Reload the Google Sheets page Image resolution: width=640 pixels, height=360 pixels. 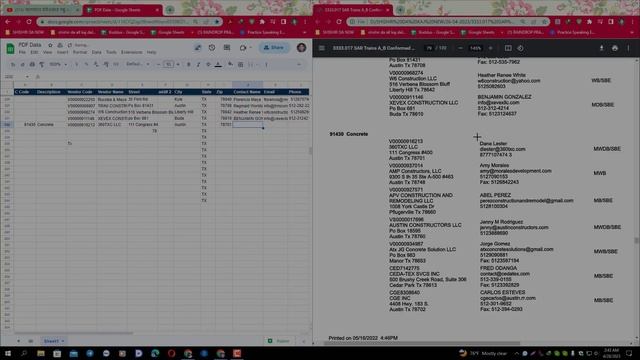(x=29, y=22)
